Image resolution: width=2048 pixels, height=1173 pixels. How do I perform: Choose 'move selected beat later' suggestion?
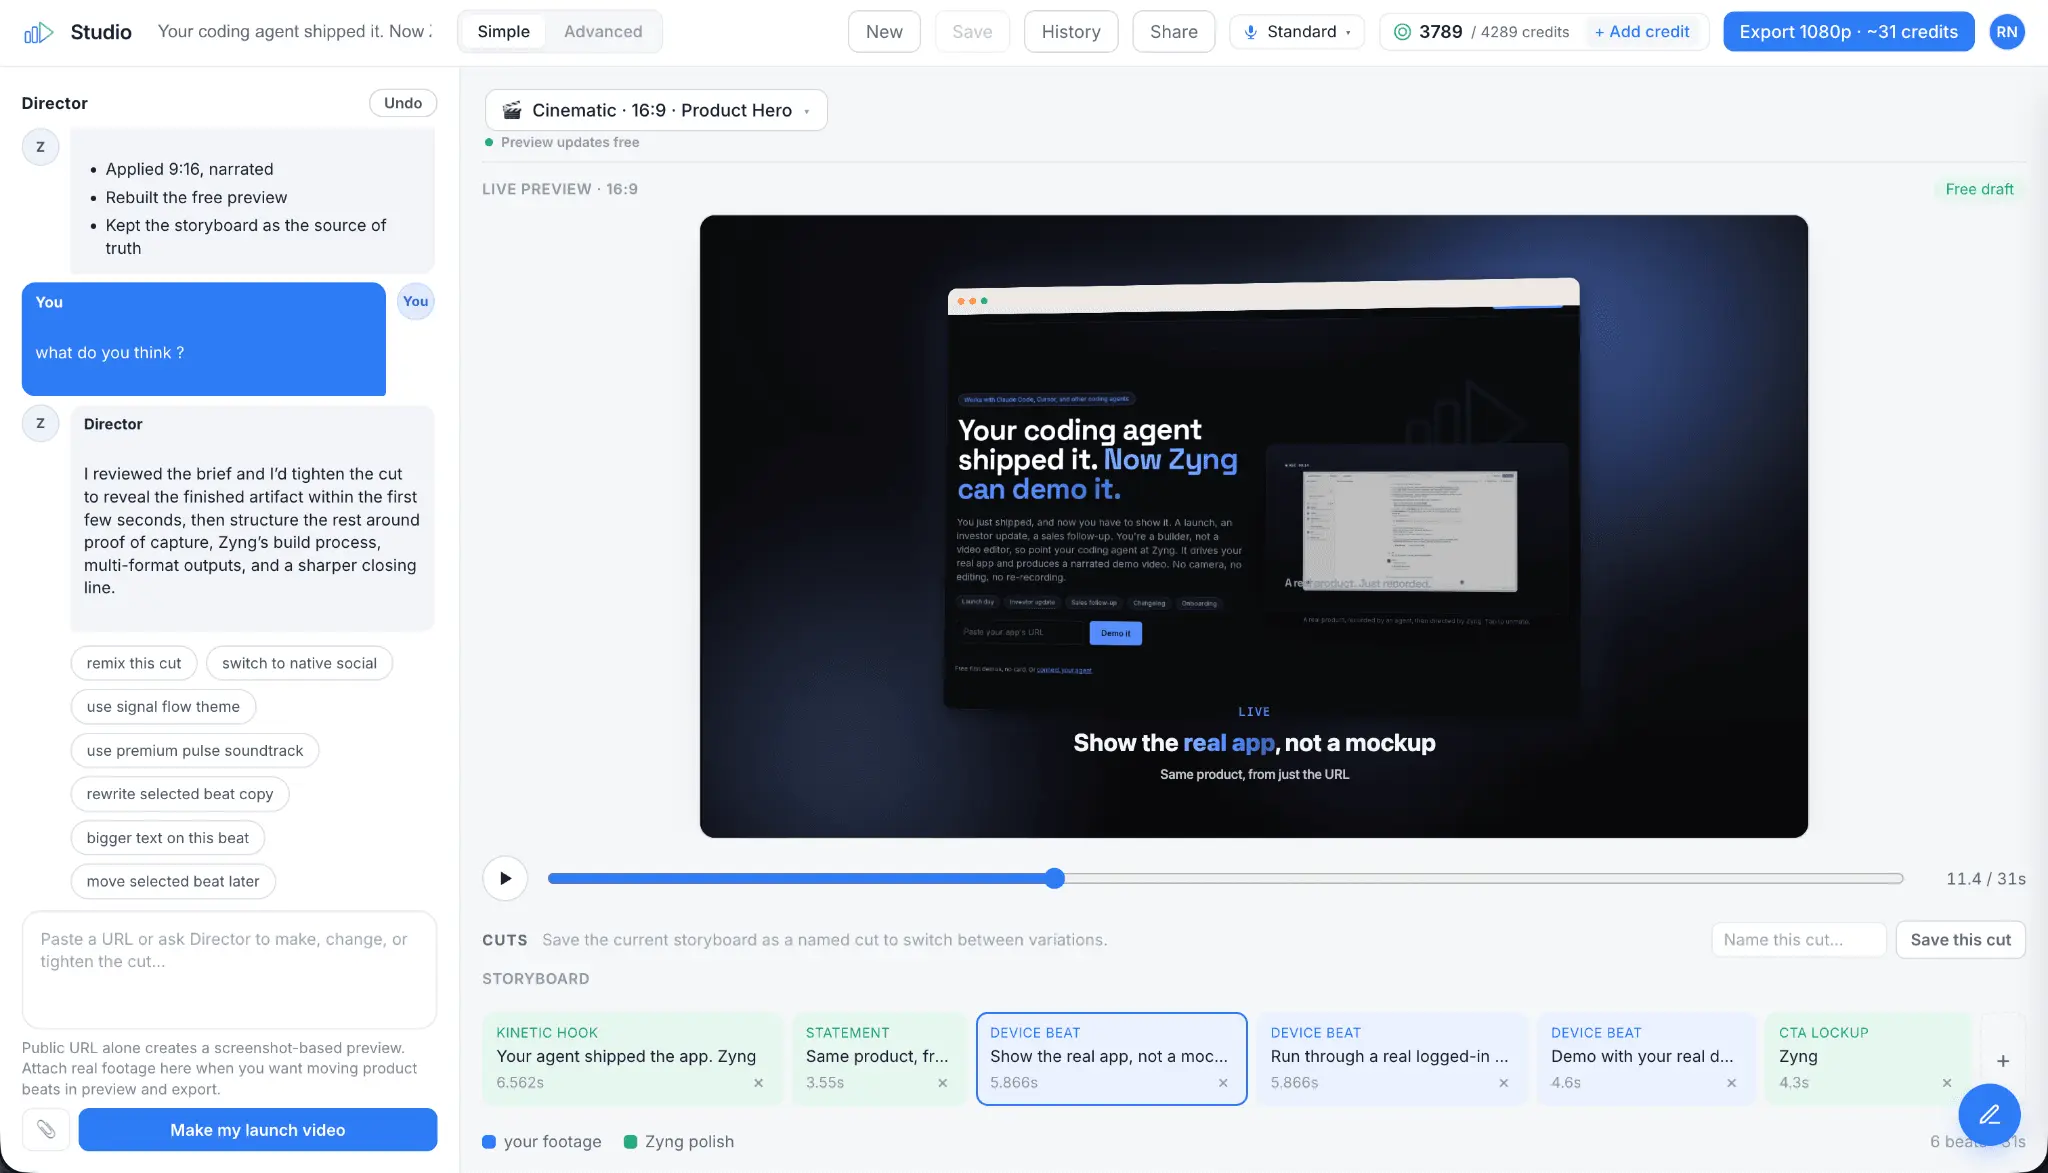point(173,881)
